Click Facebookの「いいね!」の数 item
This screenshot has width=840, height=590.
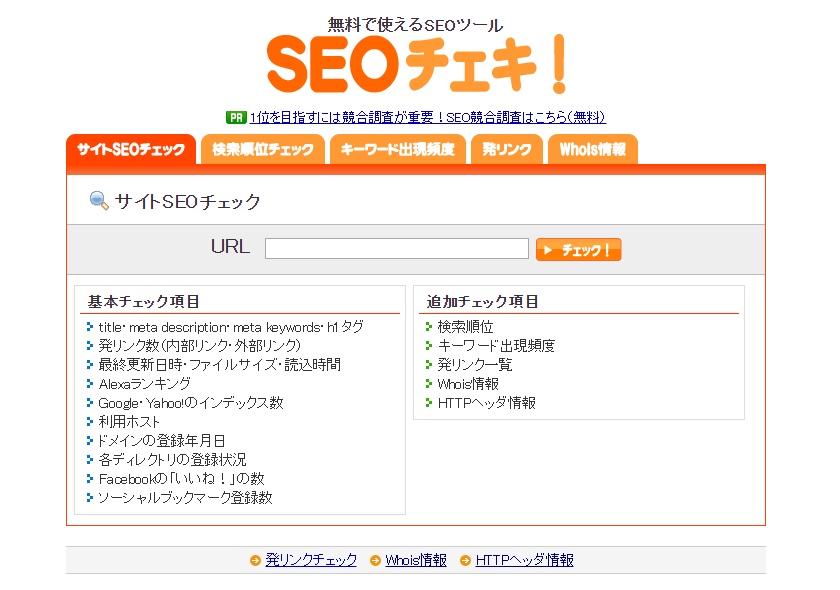click(x=182, y=479)
